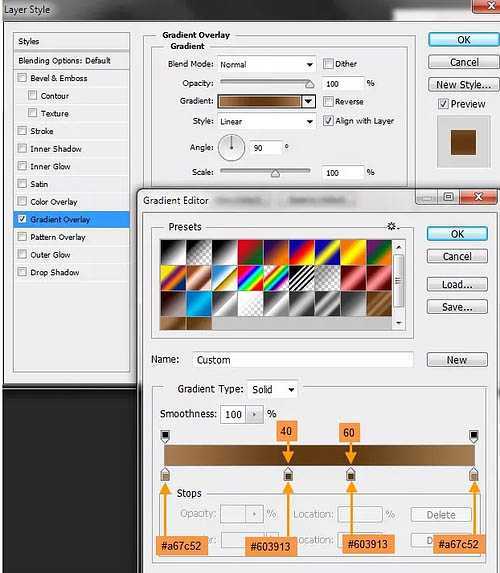
Task: Enable the Texture checkbox
Action: tap(33, 113)
